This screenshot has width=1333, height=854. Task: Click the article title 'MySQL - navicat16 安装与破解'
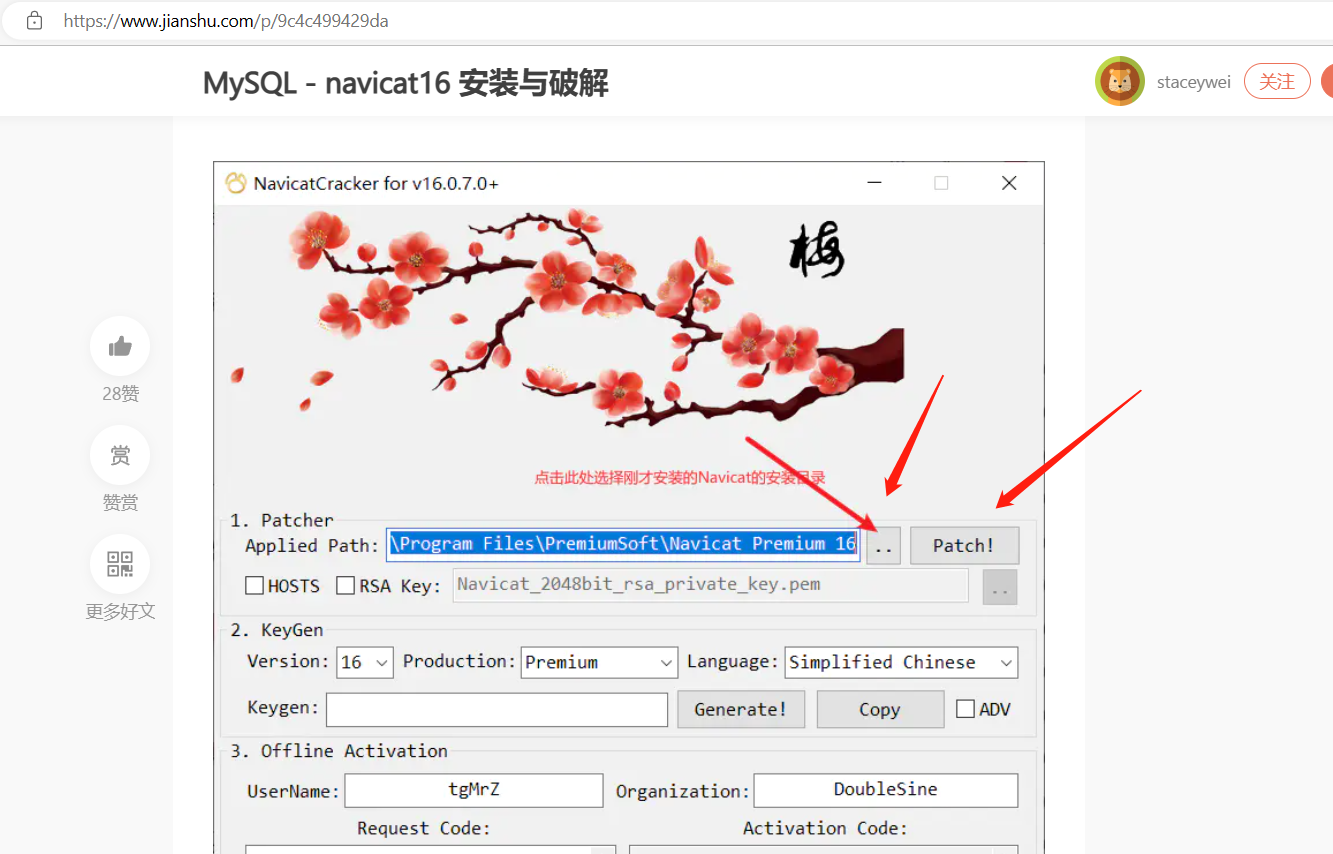[x=405, y=82]
